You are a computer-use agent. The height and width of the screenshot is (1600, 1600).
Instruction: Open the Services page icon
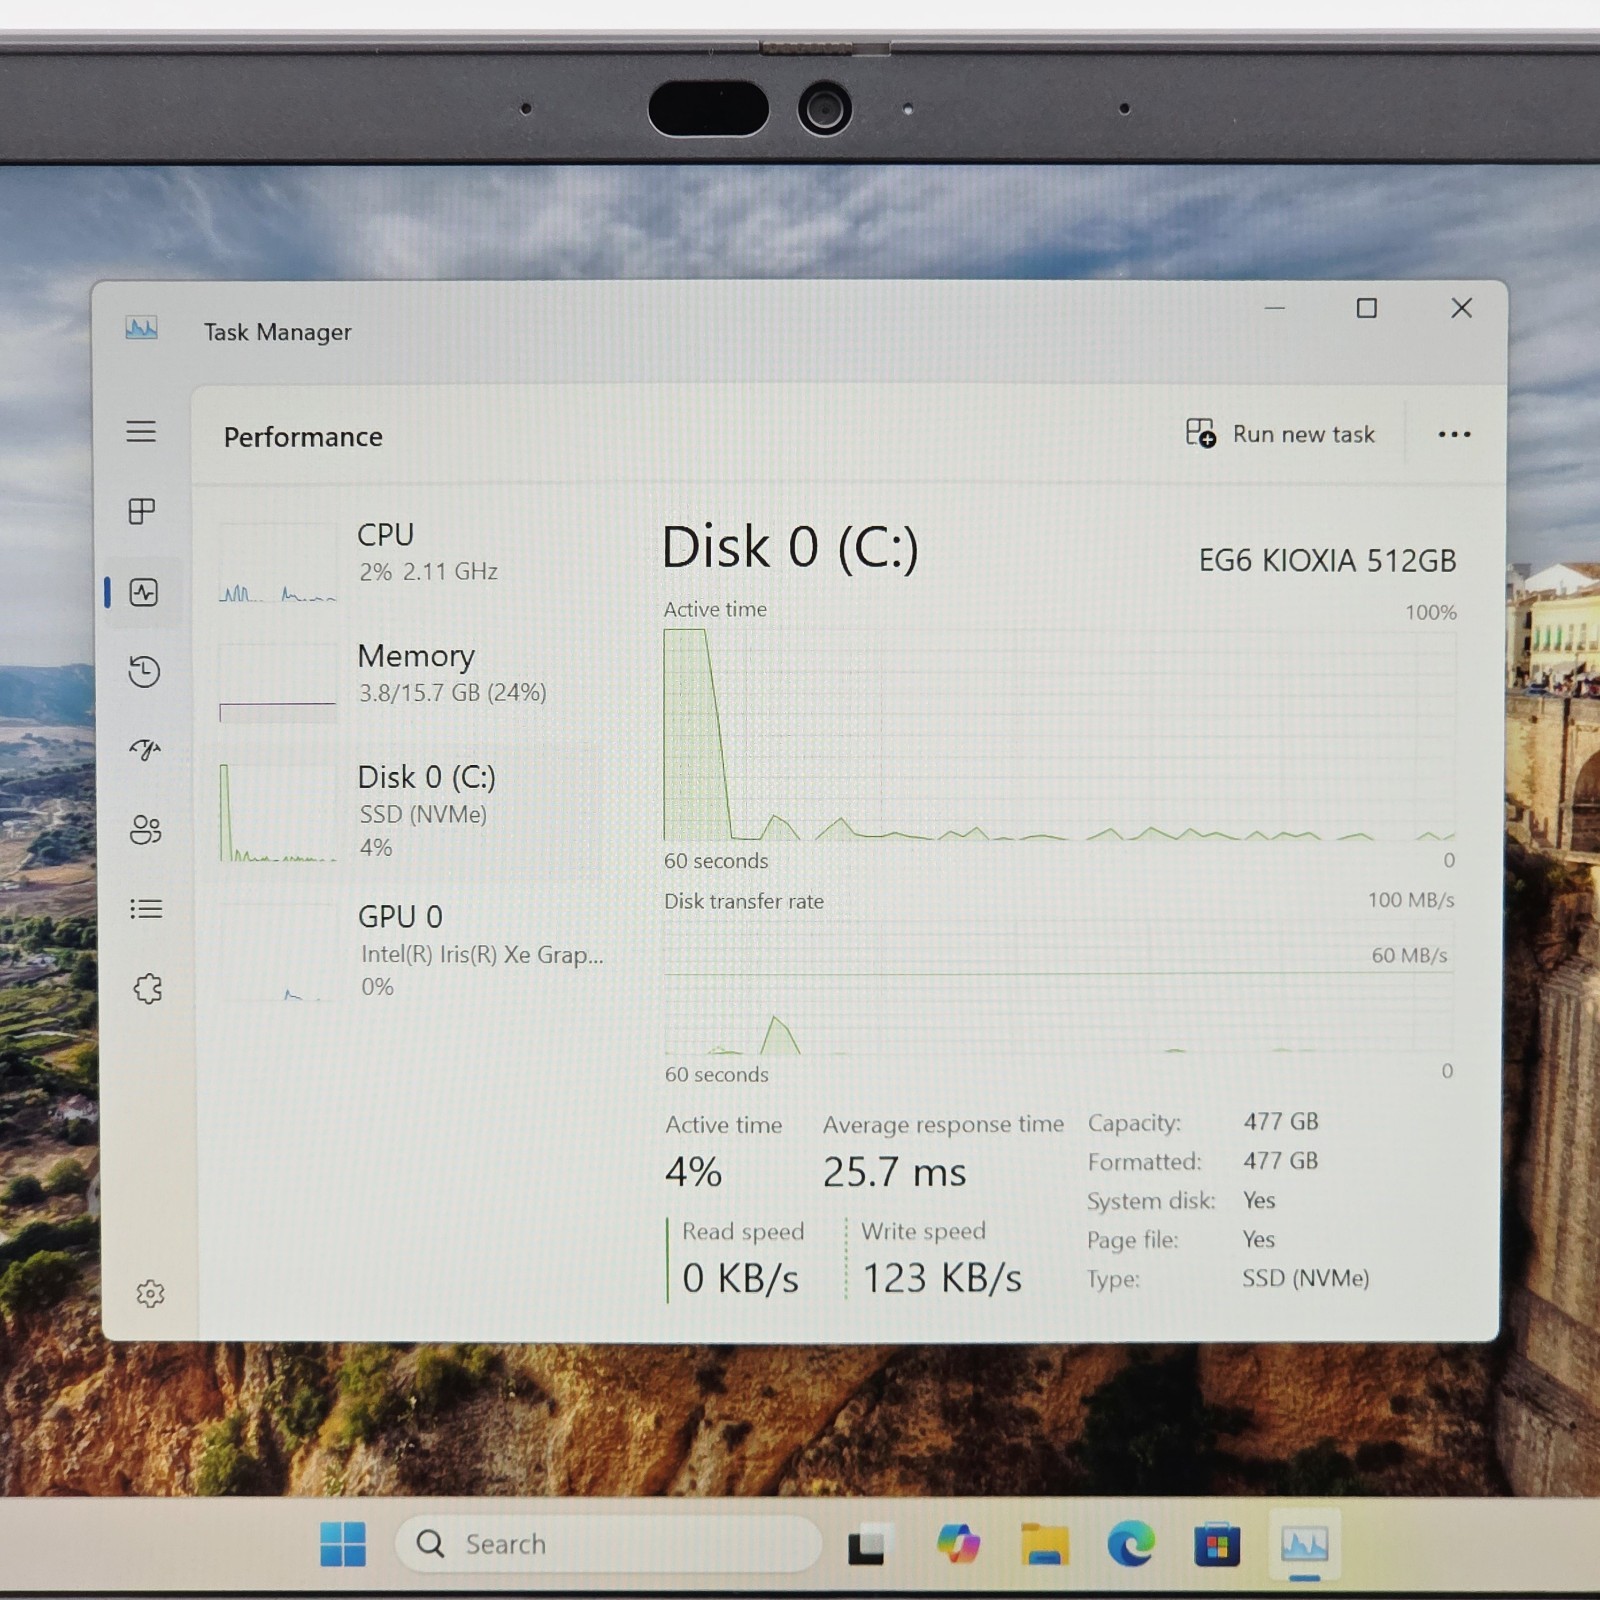pyautogui.click(x=148, y=989)
